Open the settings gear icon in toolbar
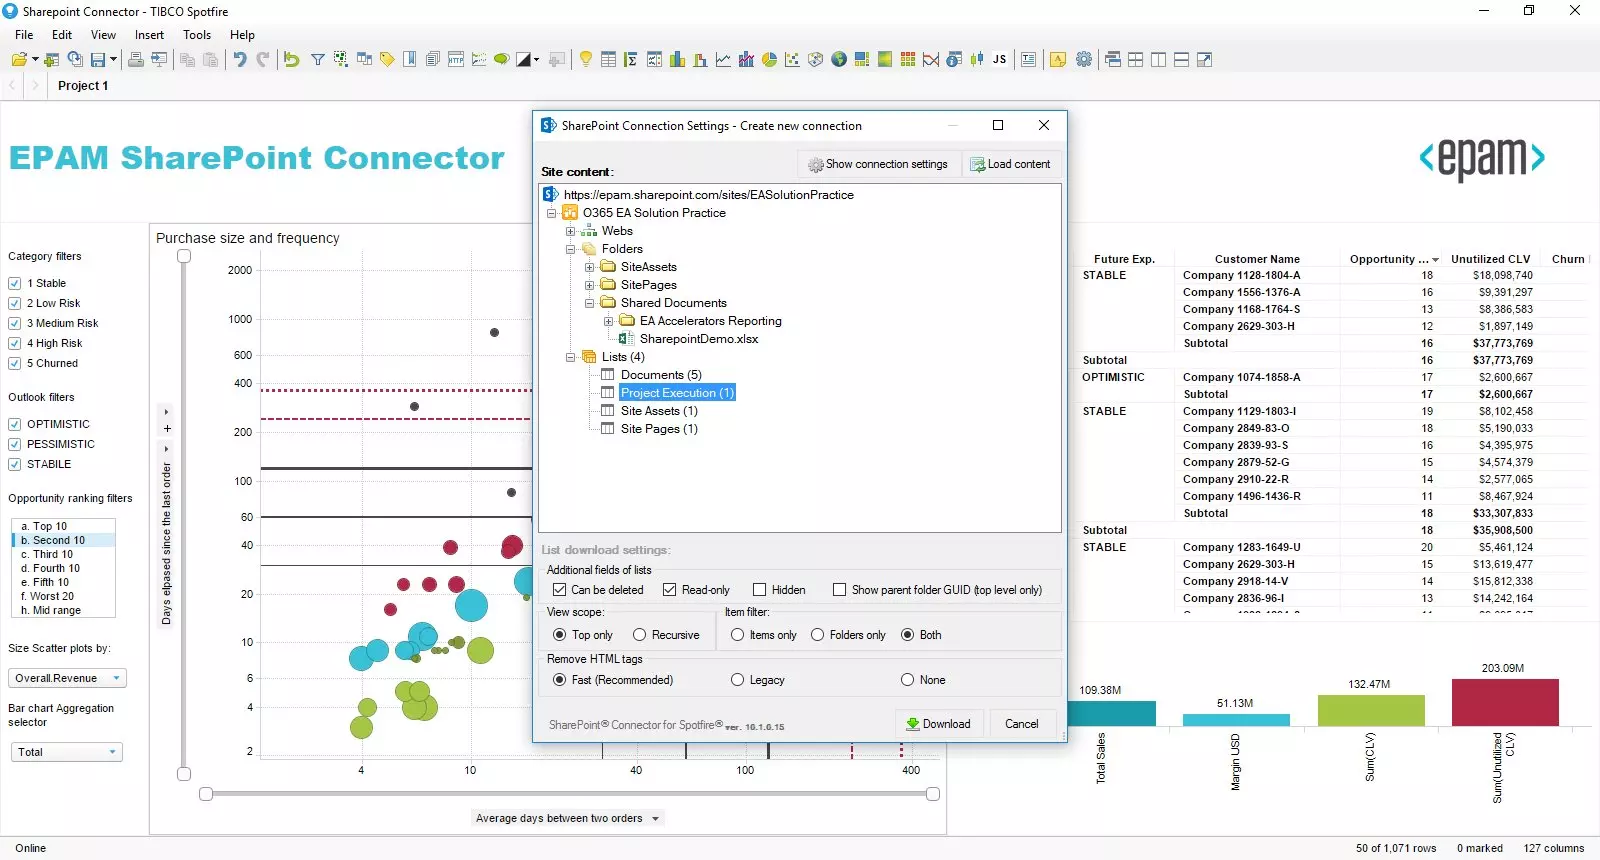Viewport: 1600px width, 860px height. pos(1084,59)
